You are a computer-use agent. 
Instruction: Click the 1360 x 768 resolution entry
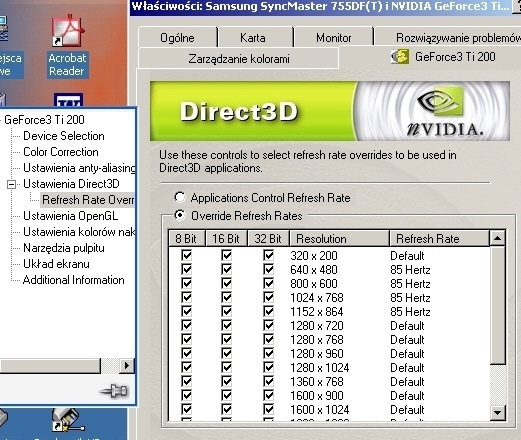pyautogui.click(x=317, y=381)
